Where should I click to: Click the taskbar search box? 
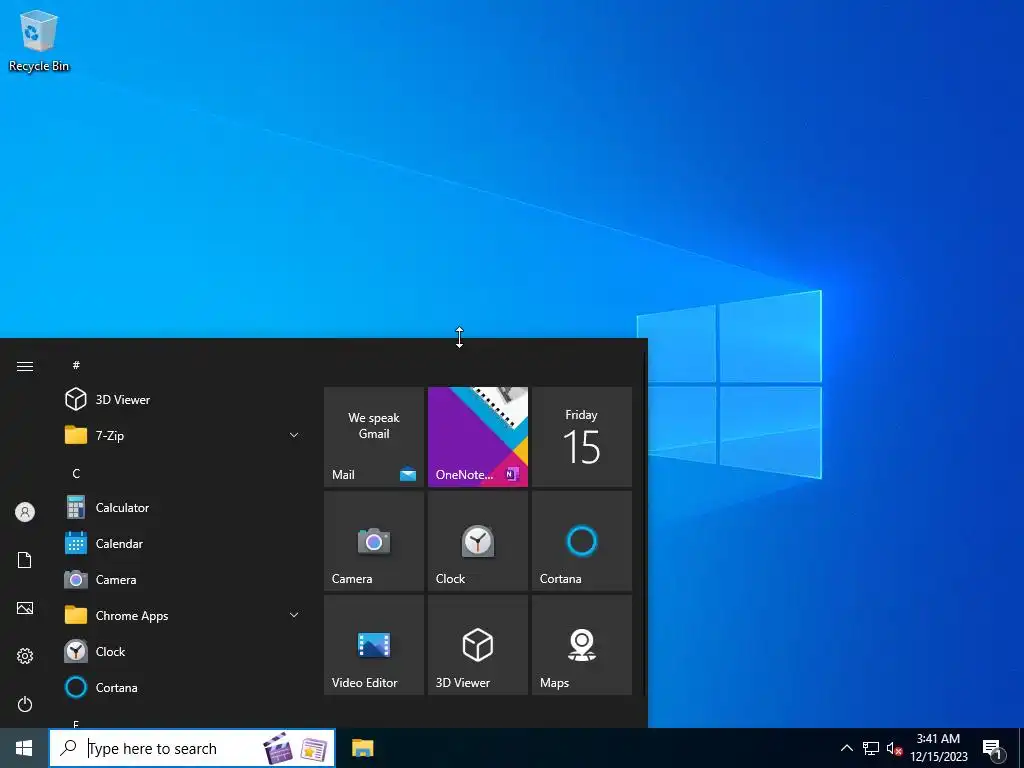coord(192,748)
